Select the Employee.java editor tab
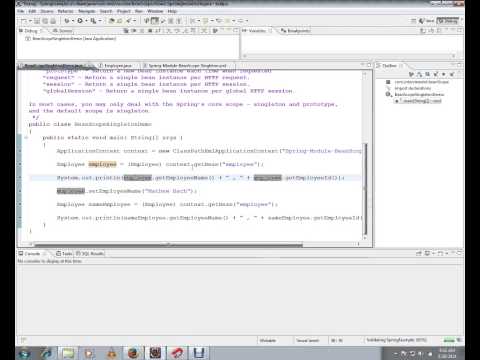Image resolution: width=480 pixels, height=360 pixels. coord(115,66)
